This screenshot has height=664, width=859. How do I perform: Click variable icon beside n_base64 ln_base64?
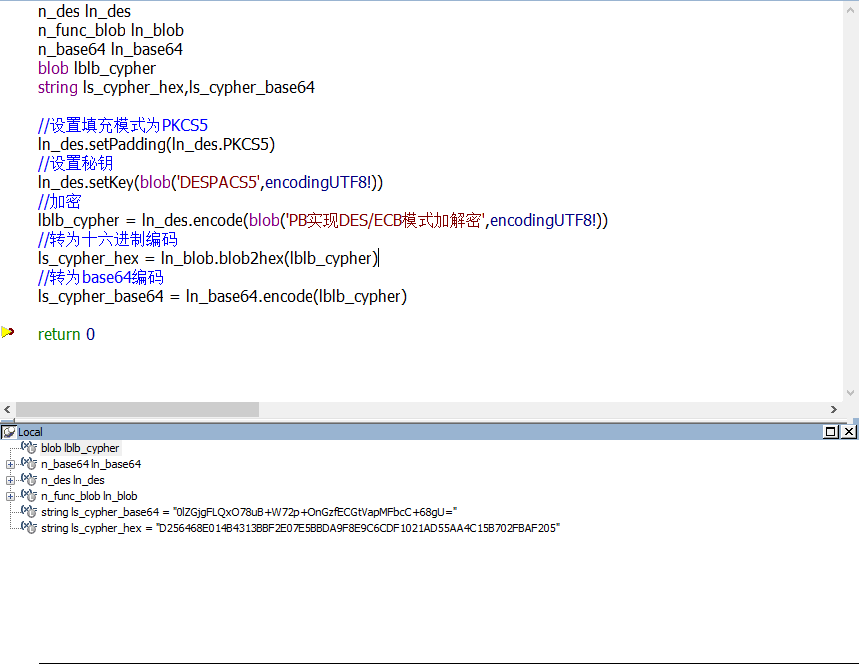point(29,463)
